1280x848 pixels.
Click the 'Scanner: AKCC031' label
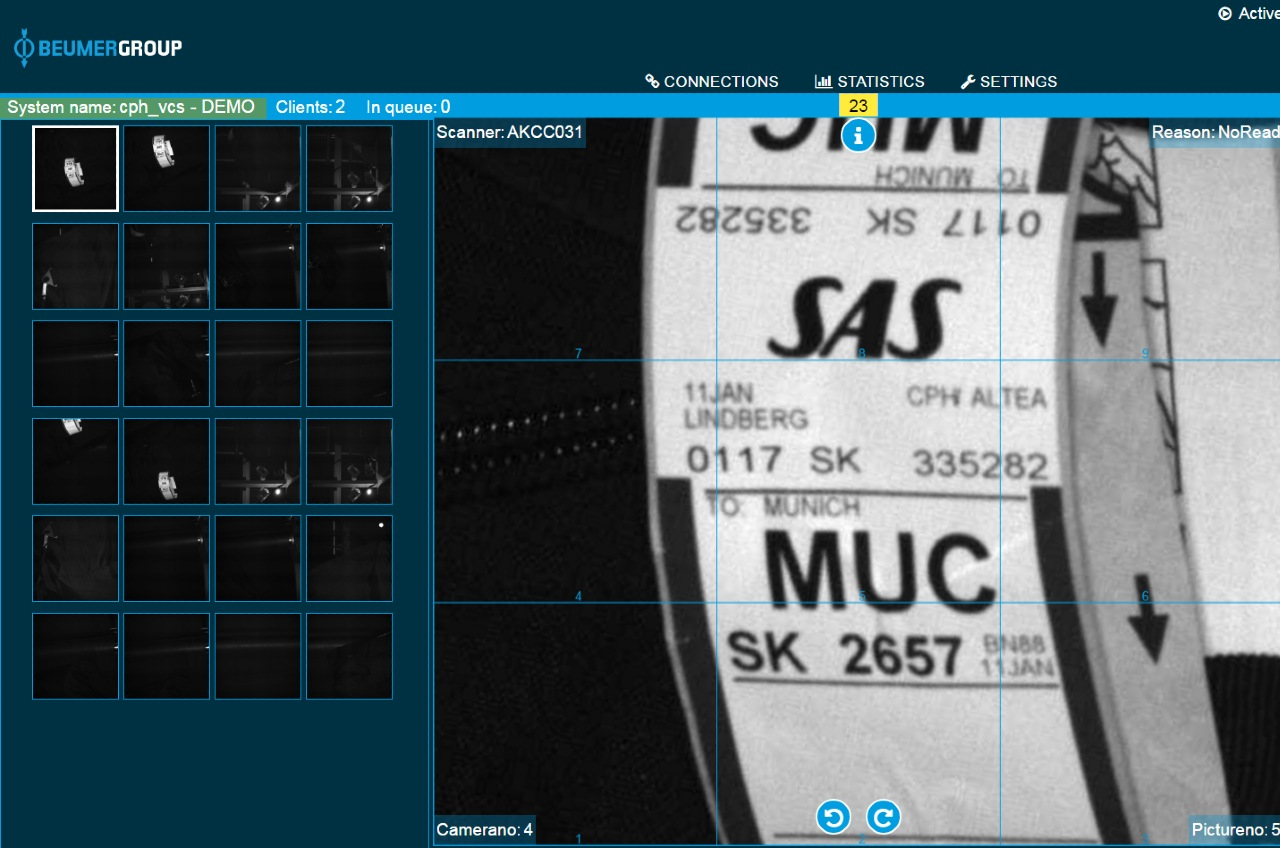[510, 132]
